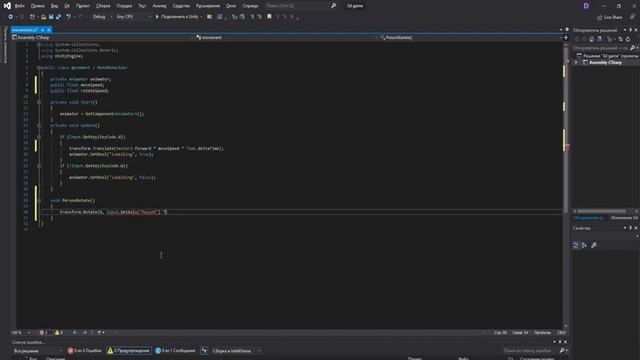Screen dimensions: 640x360
Task: Switch to the Git Changes bottom tab
Action: [x=624, y=218]
